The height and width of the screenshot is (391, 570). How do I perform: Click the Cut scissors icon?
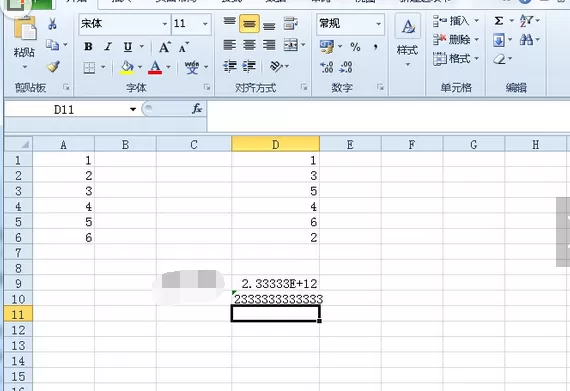(52, 24)
